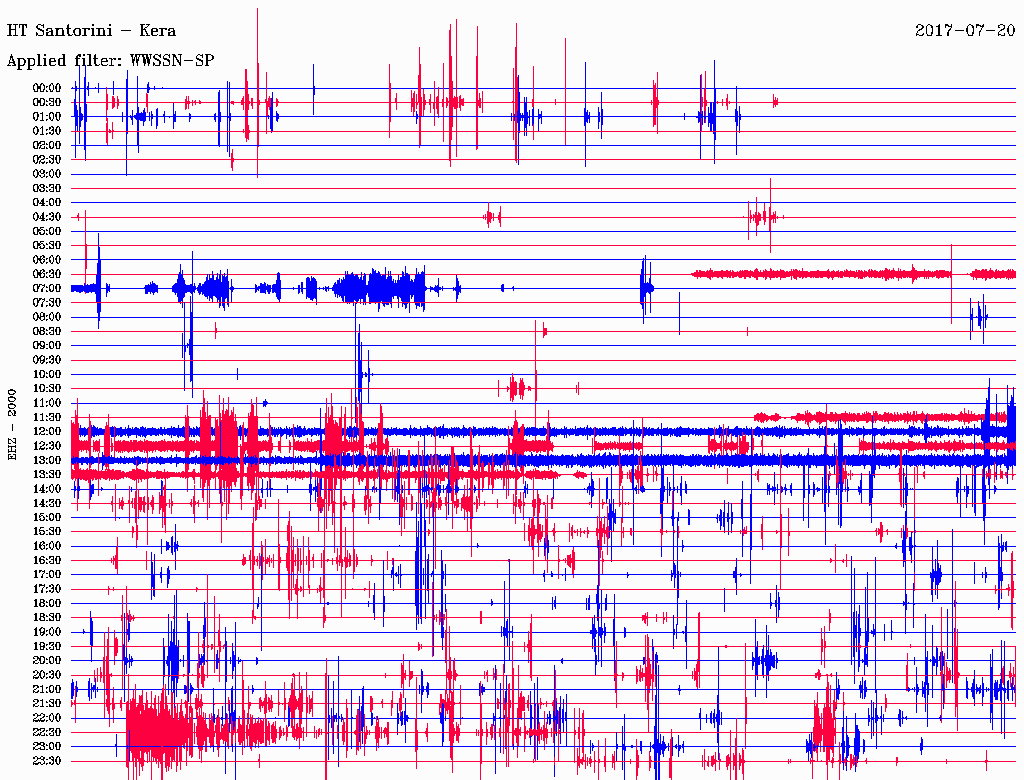The image size is (1024, 780).
Task: Click the 08:30 time row label
Action: tap(47, 331)
